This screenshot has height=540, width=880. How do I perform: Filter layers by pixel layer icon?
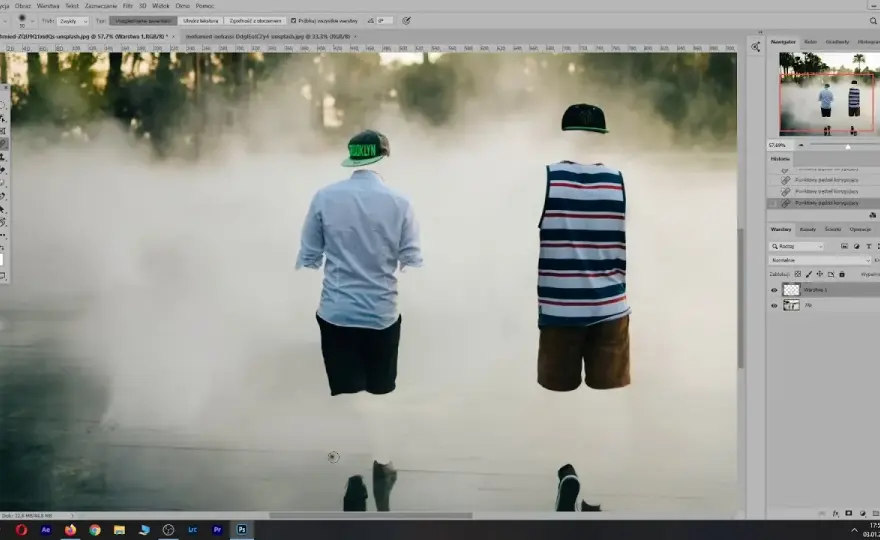tap(844, 246)
